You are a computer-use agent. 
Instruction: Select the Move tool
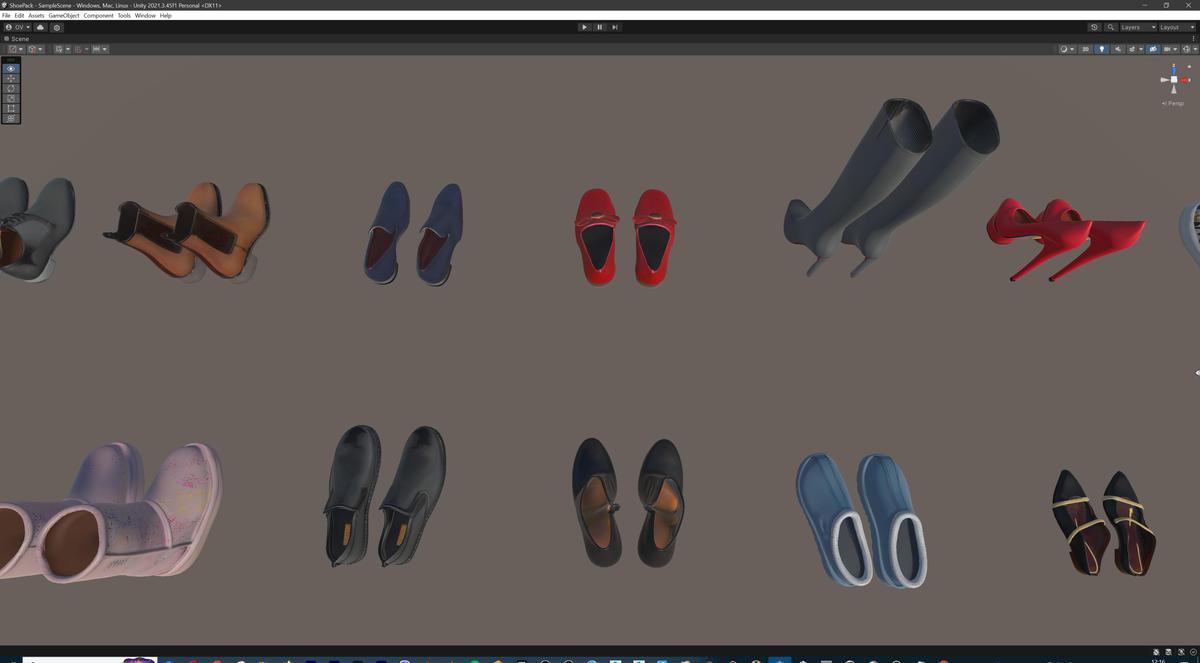pos(10,78)
